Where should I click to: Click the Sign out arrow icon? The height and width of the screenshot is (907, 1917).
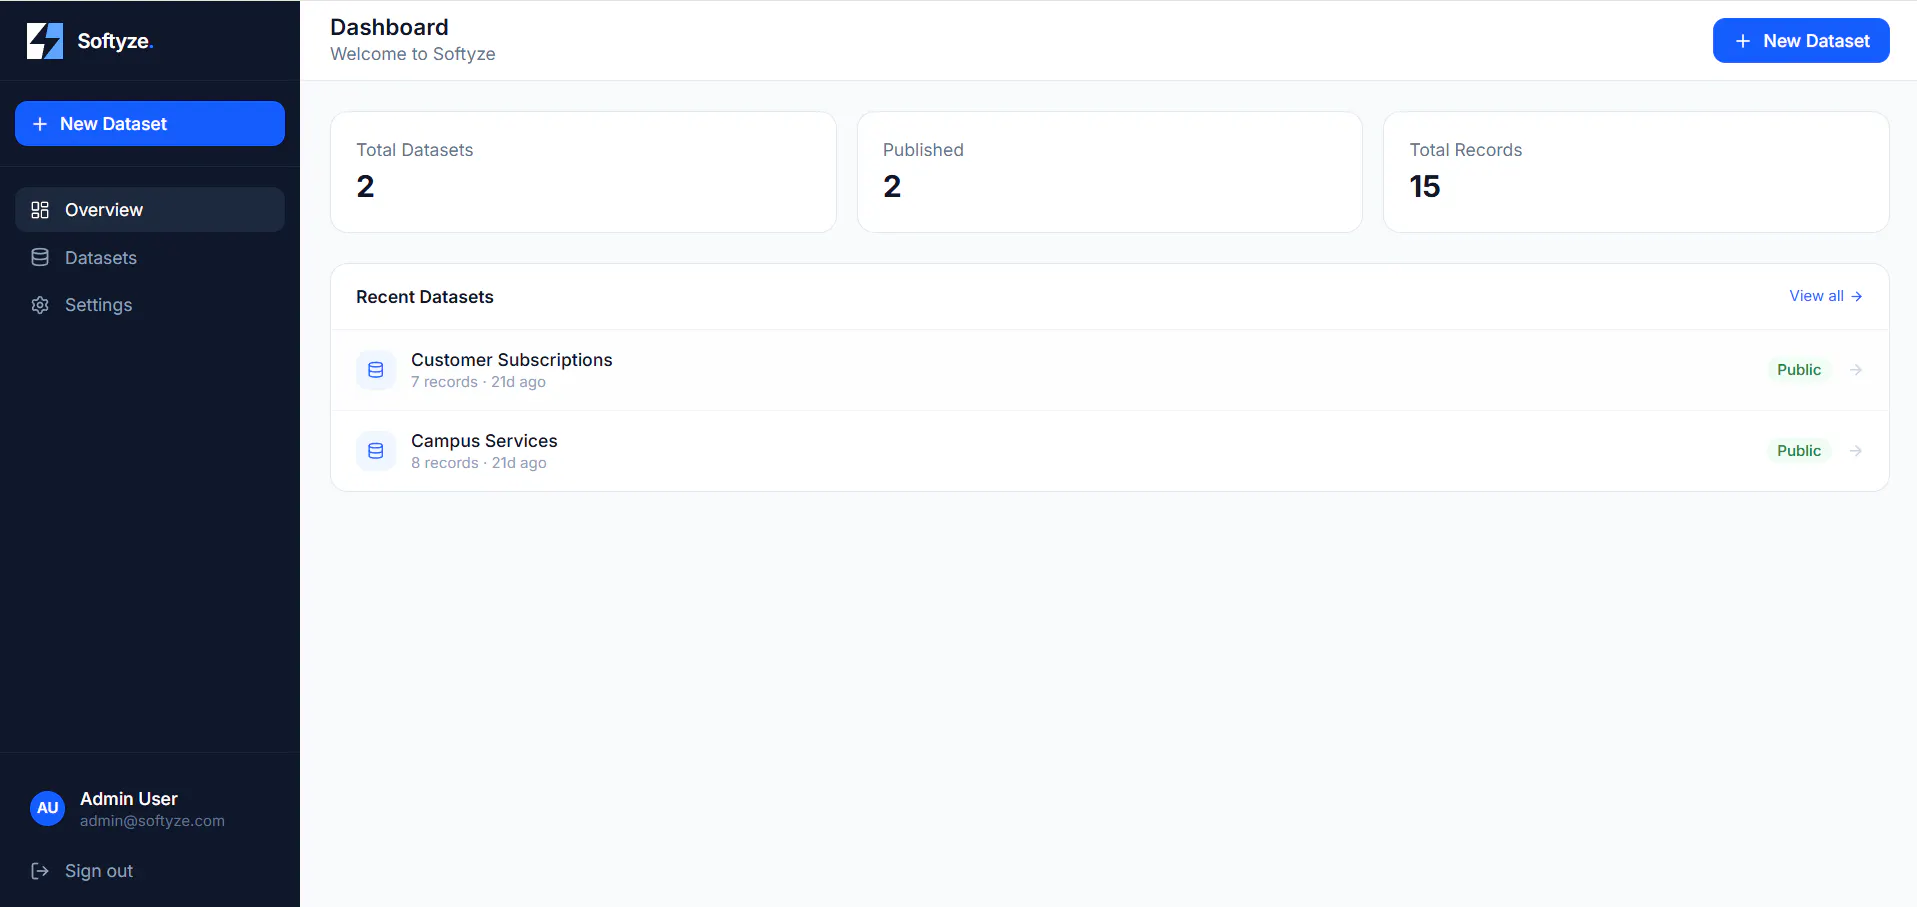click(x=40, y=871)
